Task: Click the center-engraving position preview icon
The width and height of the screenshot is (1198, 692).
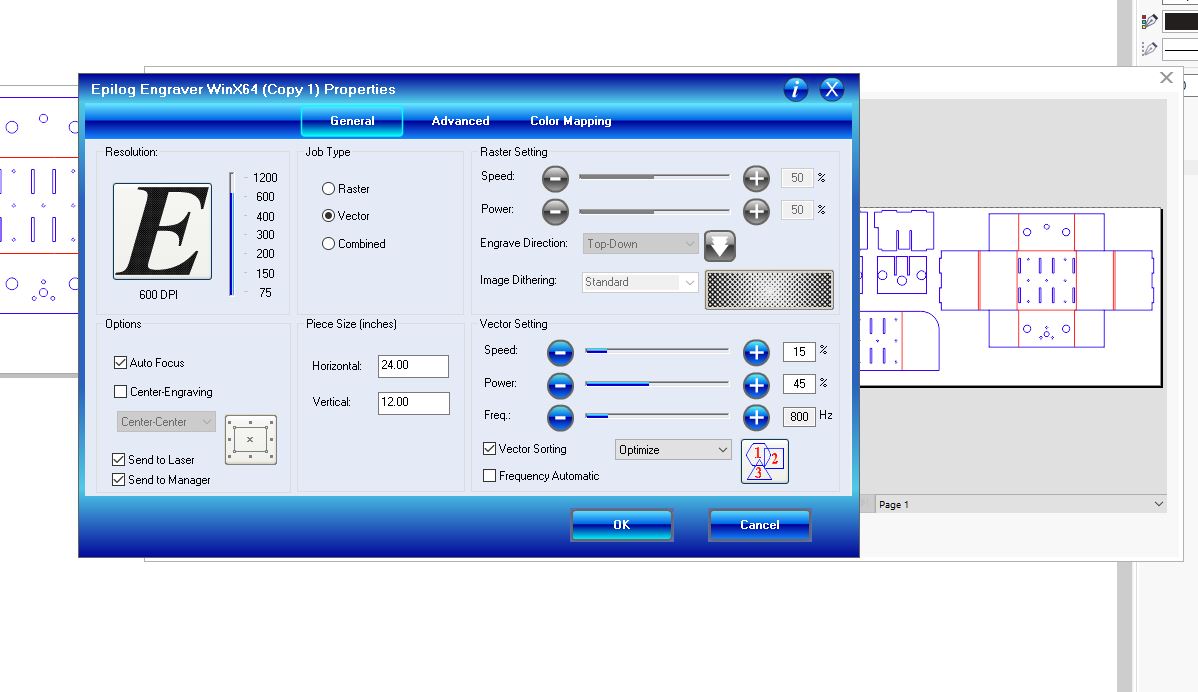Action: pos(251,440)
